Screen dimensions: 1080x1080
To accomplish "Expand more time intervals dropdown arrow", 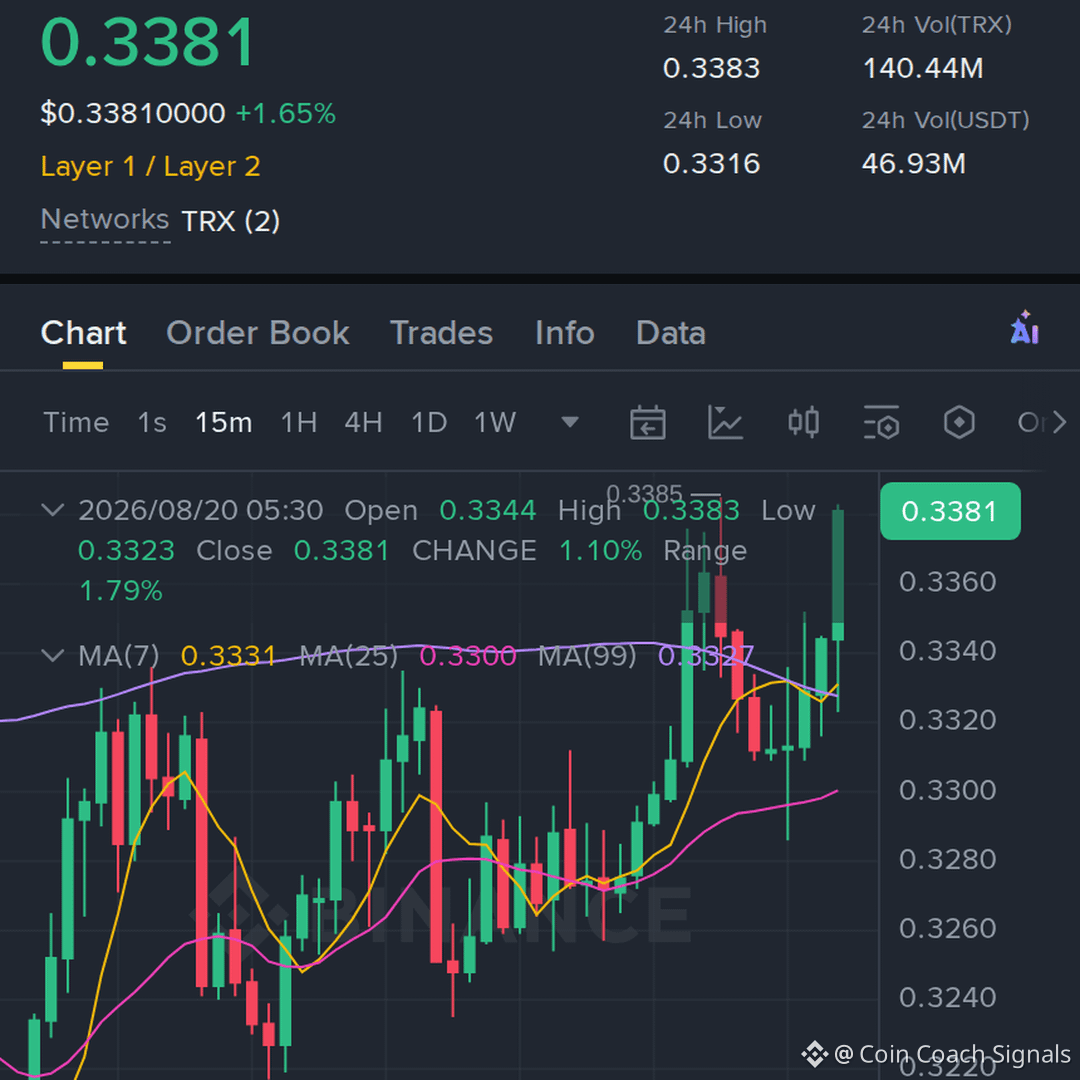I will point(570,422).
